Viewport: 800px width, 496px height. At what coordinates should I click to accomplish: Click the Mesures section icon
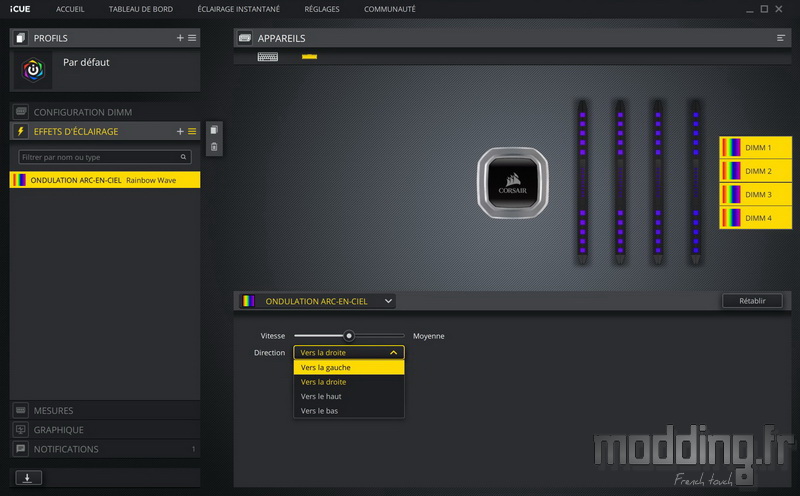point(21,410)
